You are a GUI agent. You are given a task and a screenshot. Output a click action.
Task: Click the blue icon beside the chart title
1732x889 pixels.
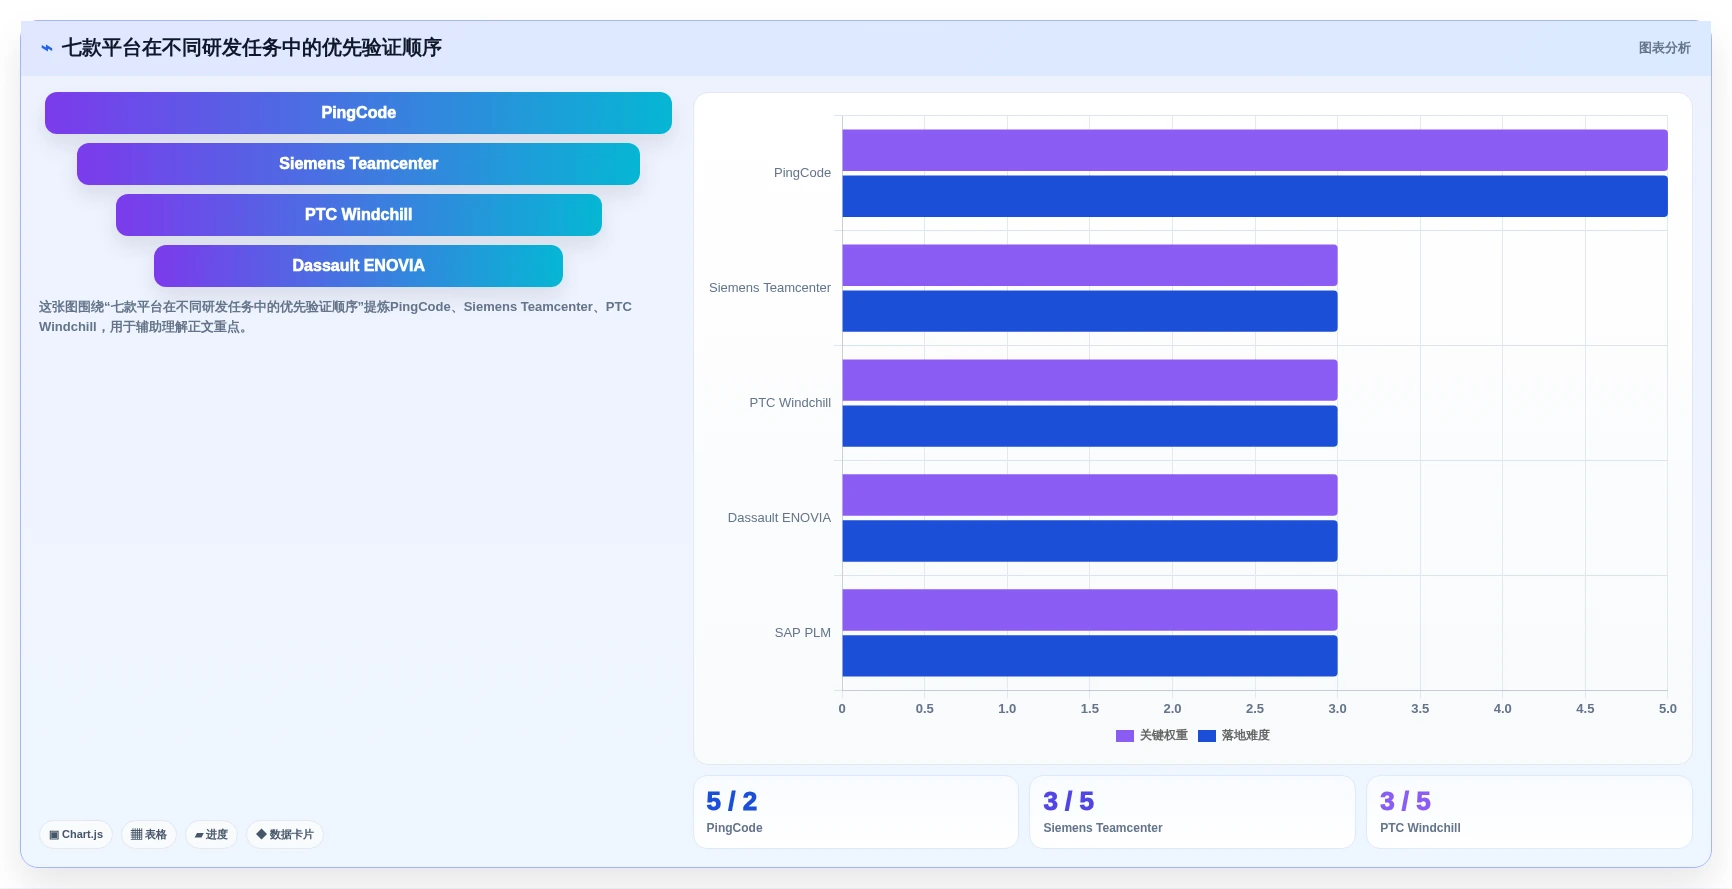click(x=46, y=48)
